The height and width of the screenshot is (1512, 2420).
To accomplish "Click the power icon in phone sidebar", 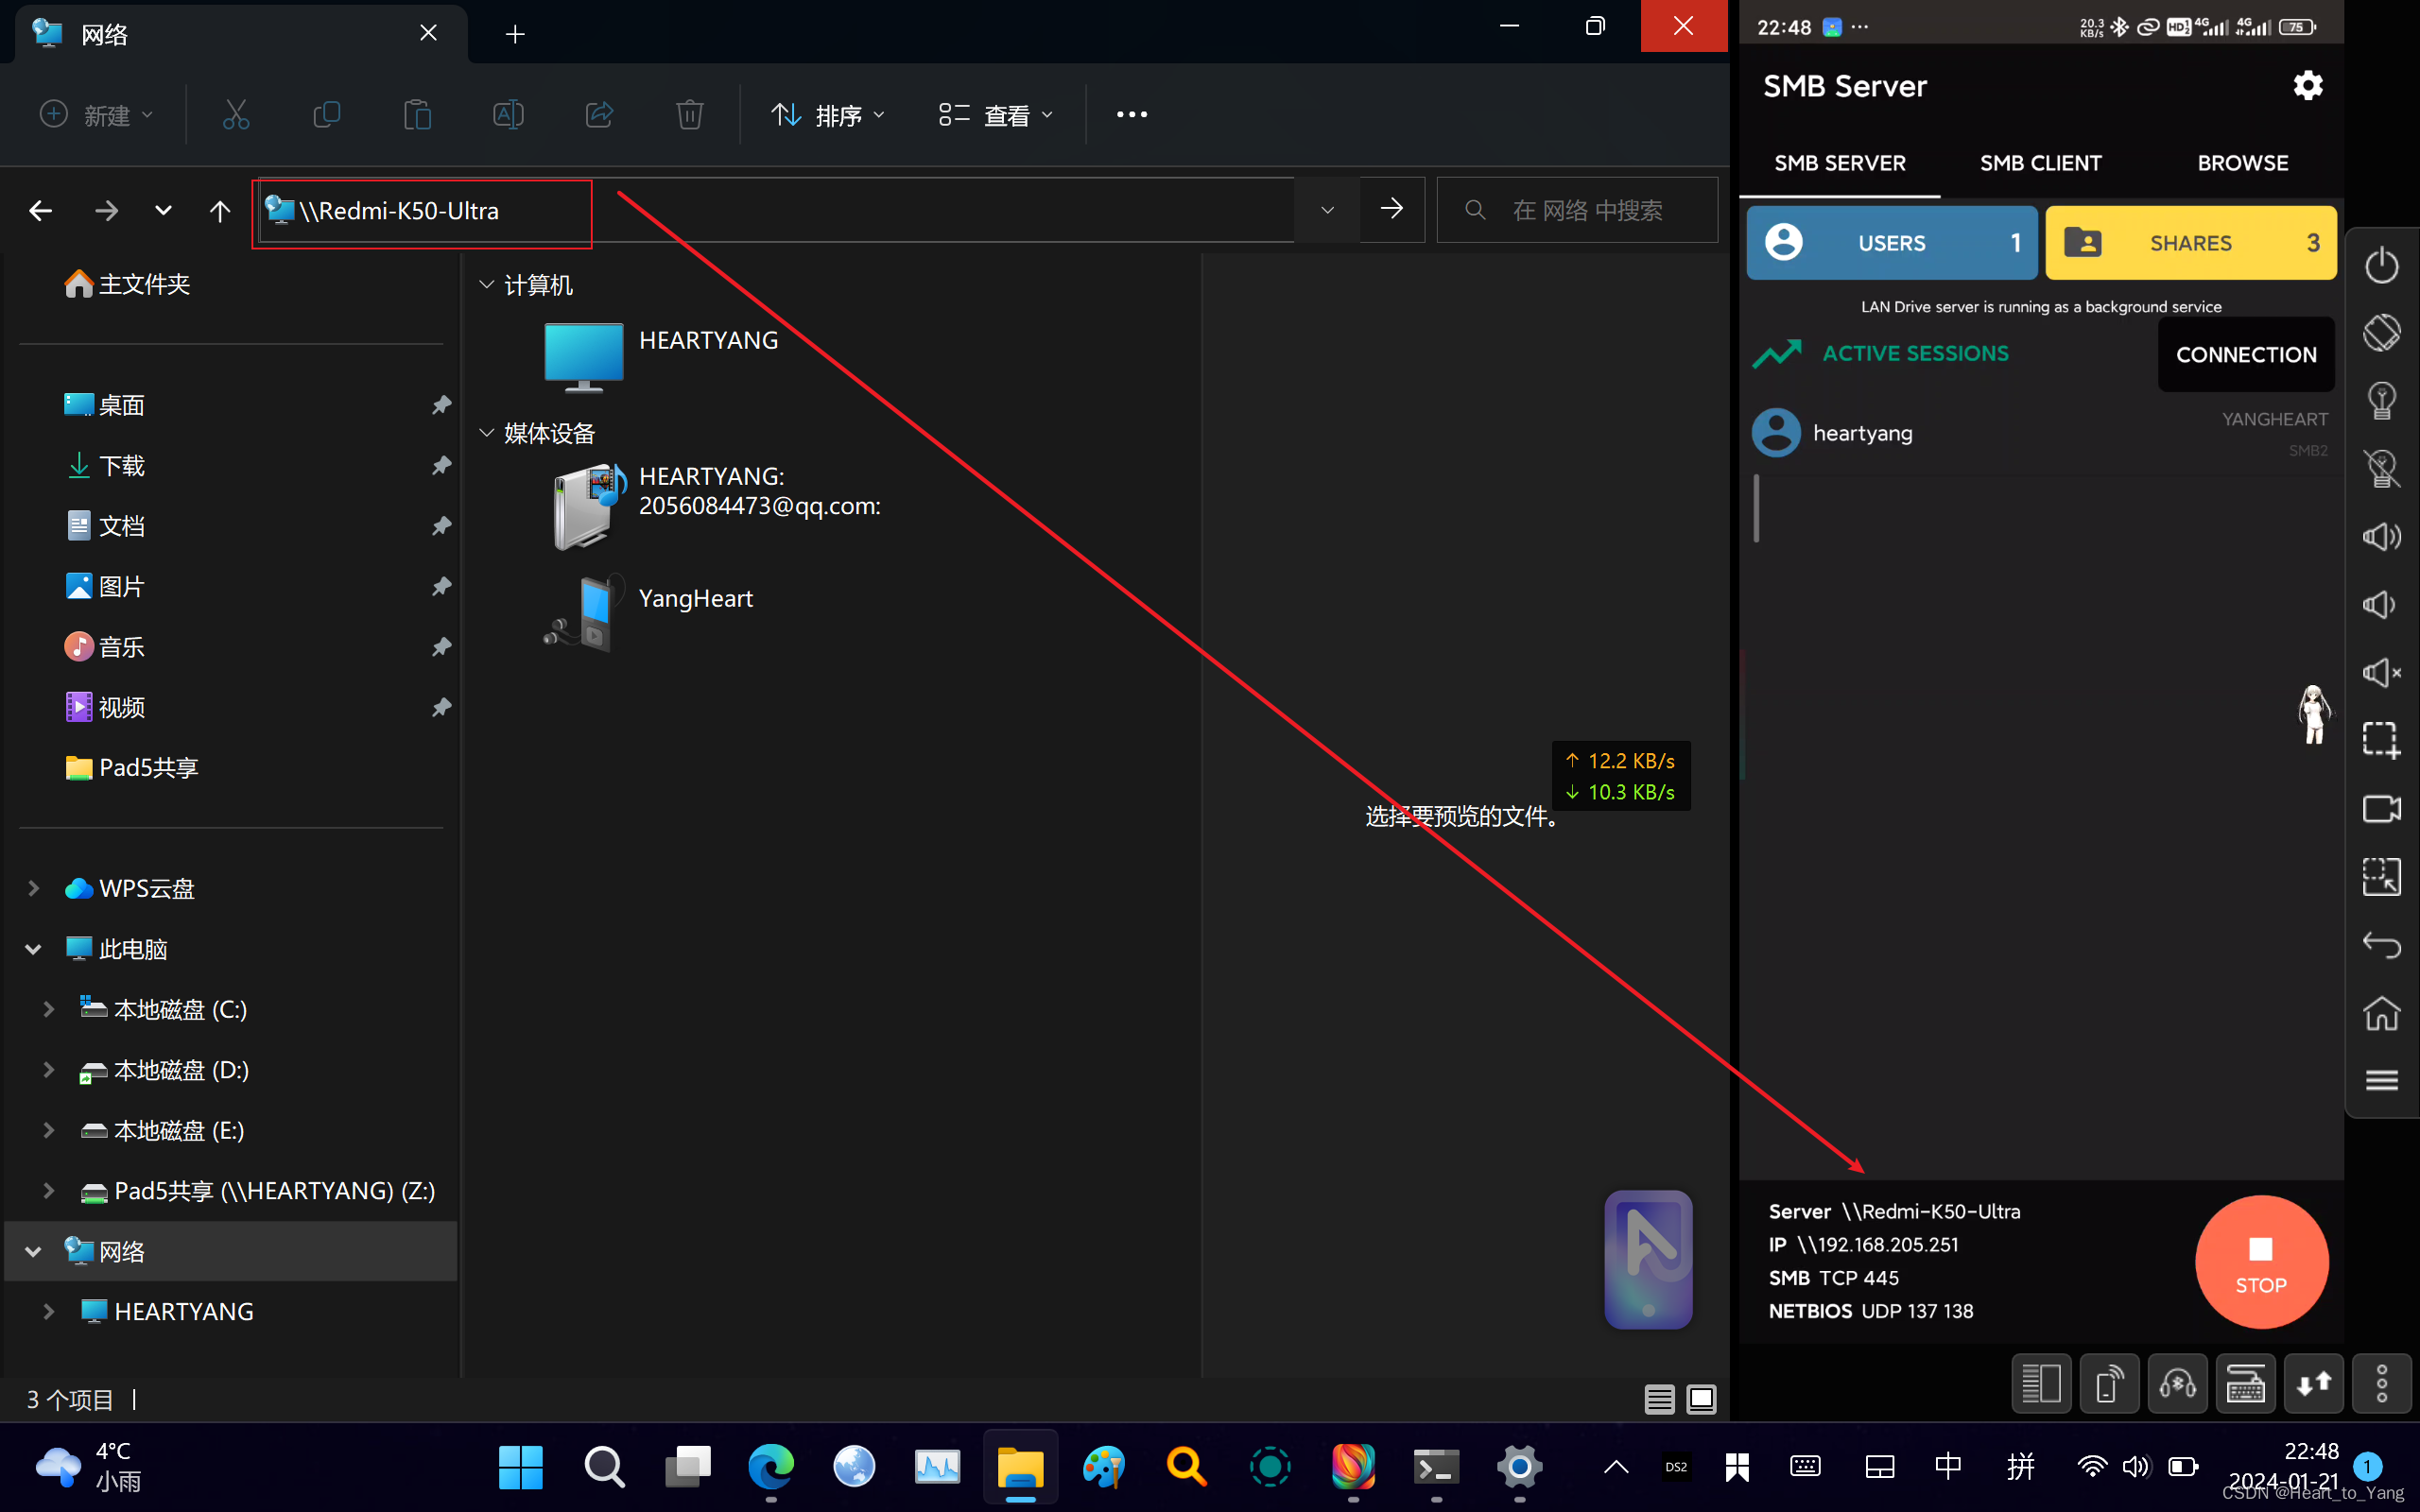I will 2381,265.
